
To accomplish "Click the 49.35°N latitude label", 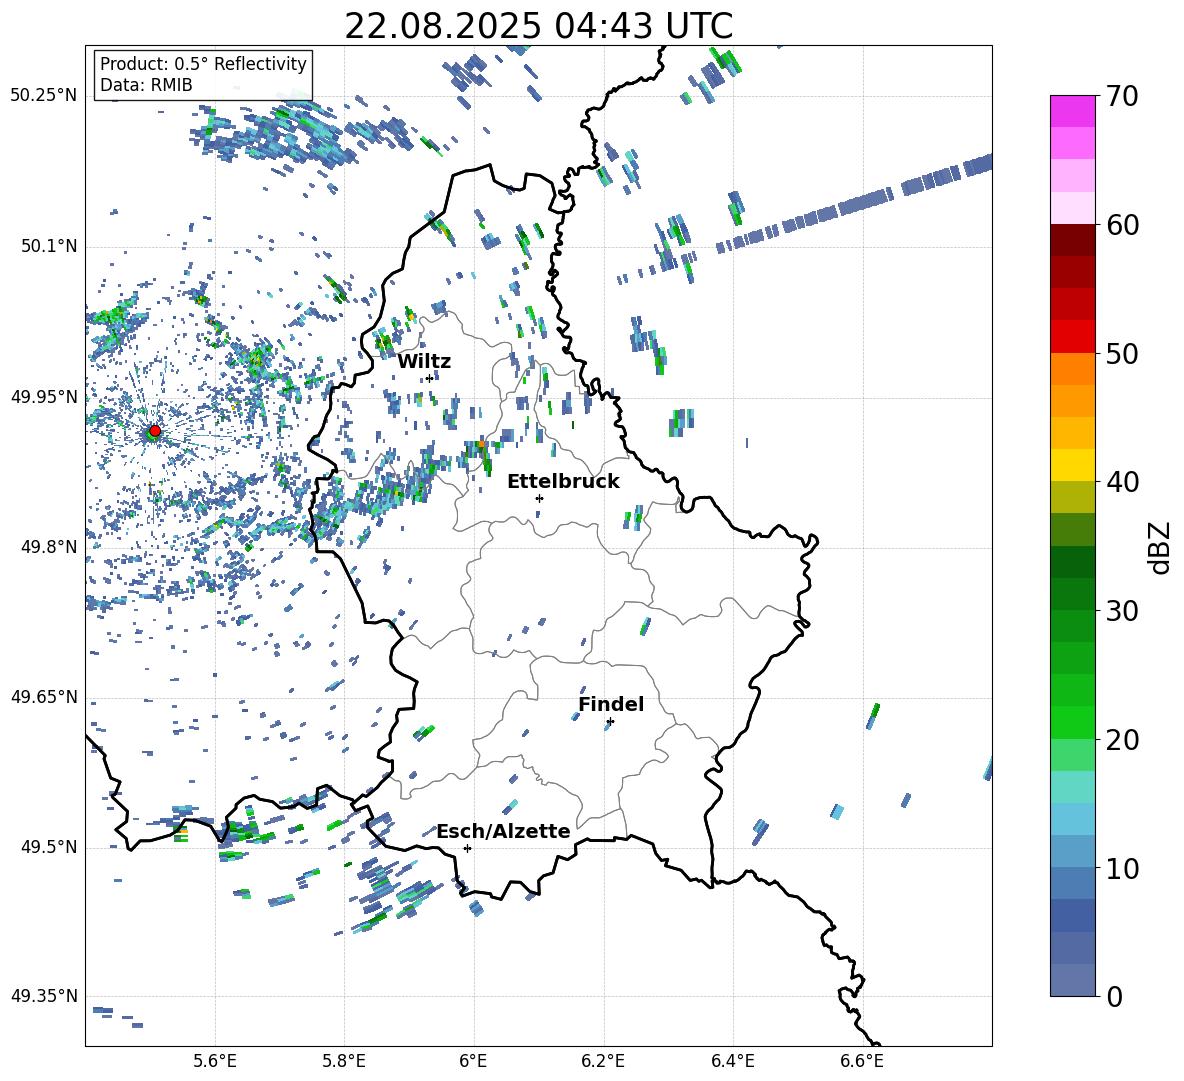I will click(44, 996).
